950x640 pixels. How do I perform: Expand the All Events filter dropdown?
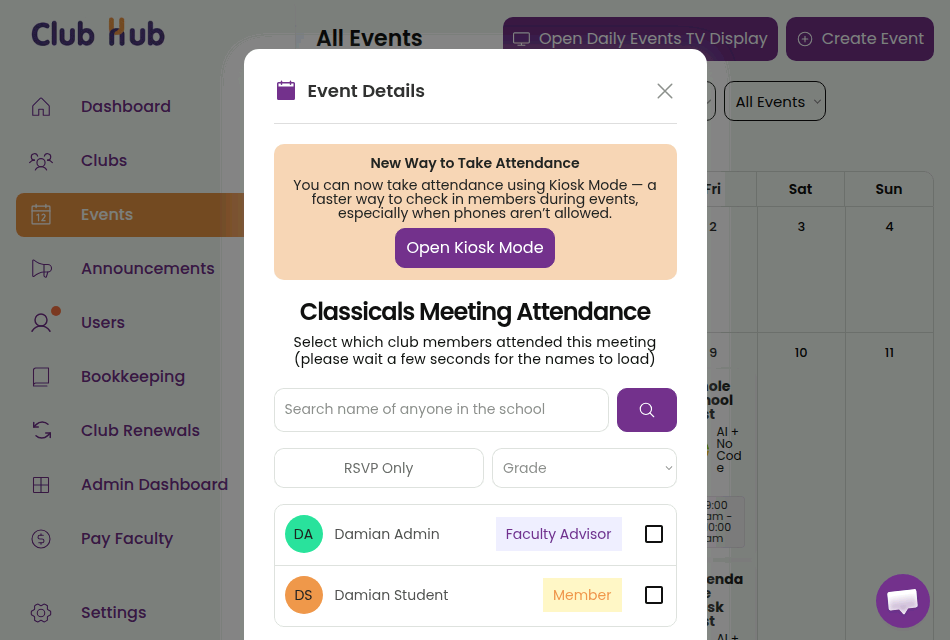click(x=774, y=101)
